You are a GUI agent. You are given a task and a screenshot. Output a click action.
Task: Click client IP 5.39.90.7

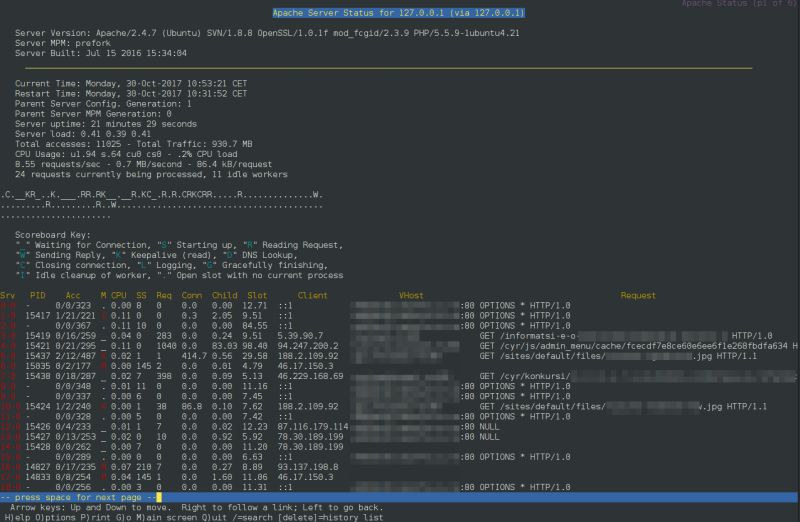[301, 336]
